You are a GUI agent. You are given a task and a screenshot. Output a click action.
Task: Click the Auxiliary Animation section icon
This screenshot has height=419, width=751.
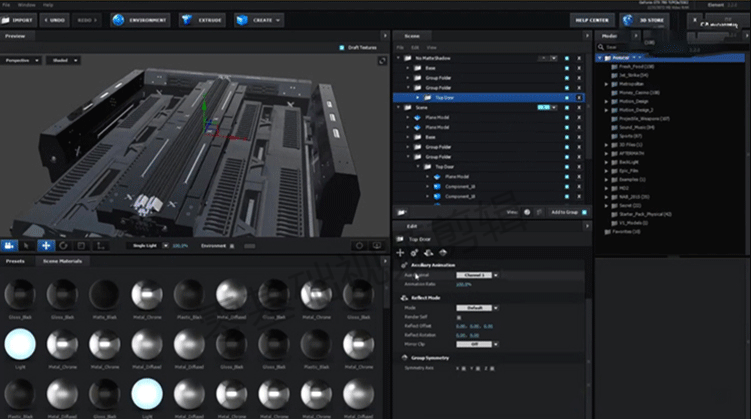coord(403,266)
